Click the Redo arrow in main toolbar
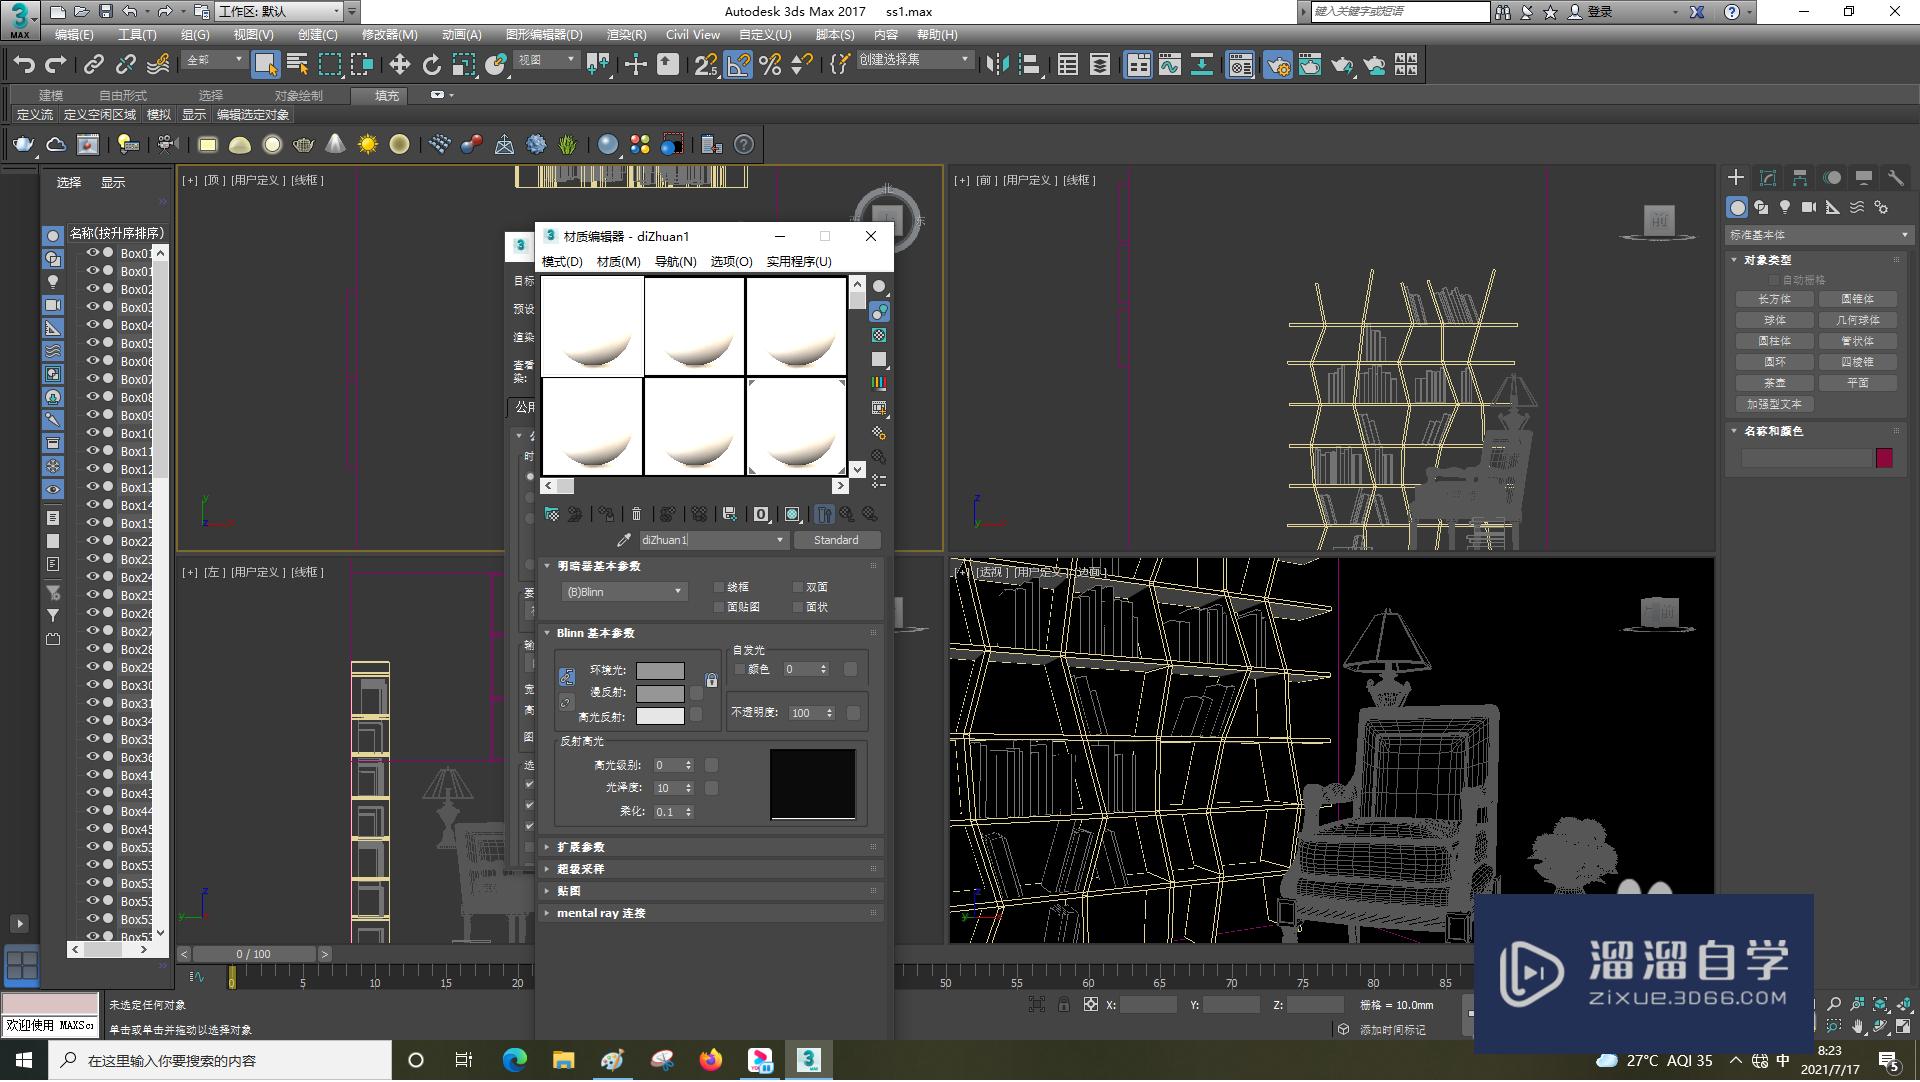Viewport: 1920px width, 1082px height. pyautogui.click(x=56, y=65)
